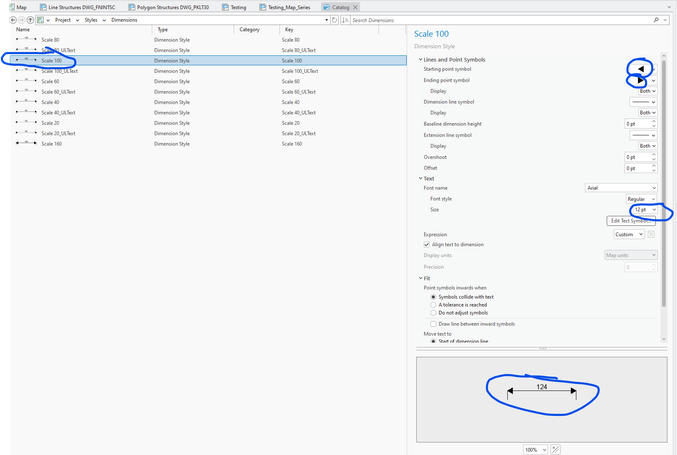Switch to the Map tab
Image resolution: width=677 pixels, height=455 pixels.
[18, 7]
